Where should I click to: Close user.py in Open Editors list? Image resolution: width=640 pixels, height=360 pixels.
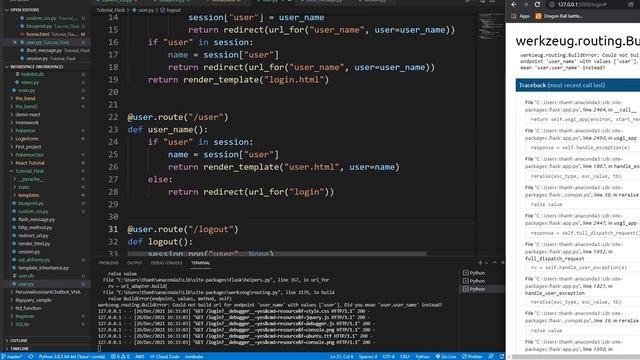coord(15,42)
